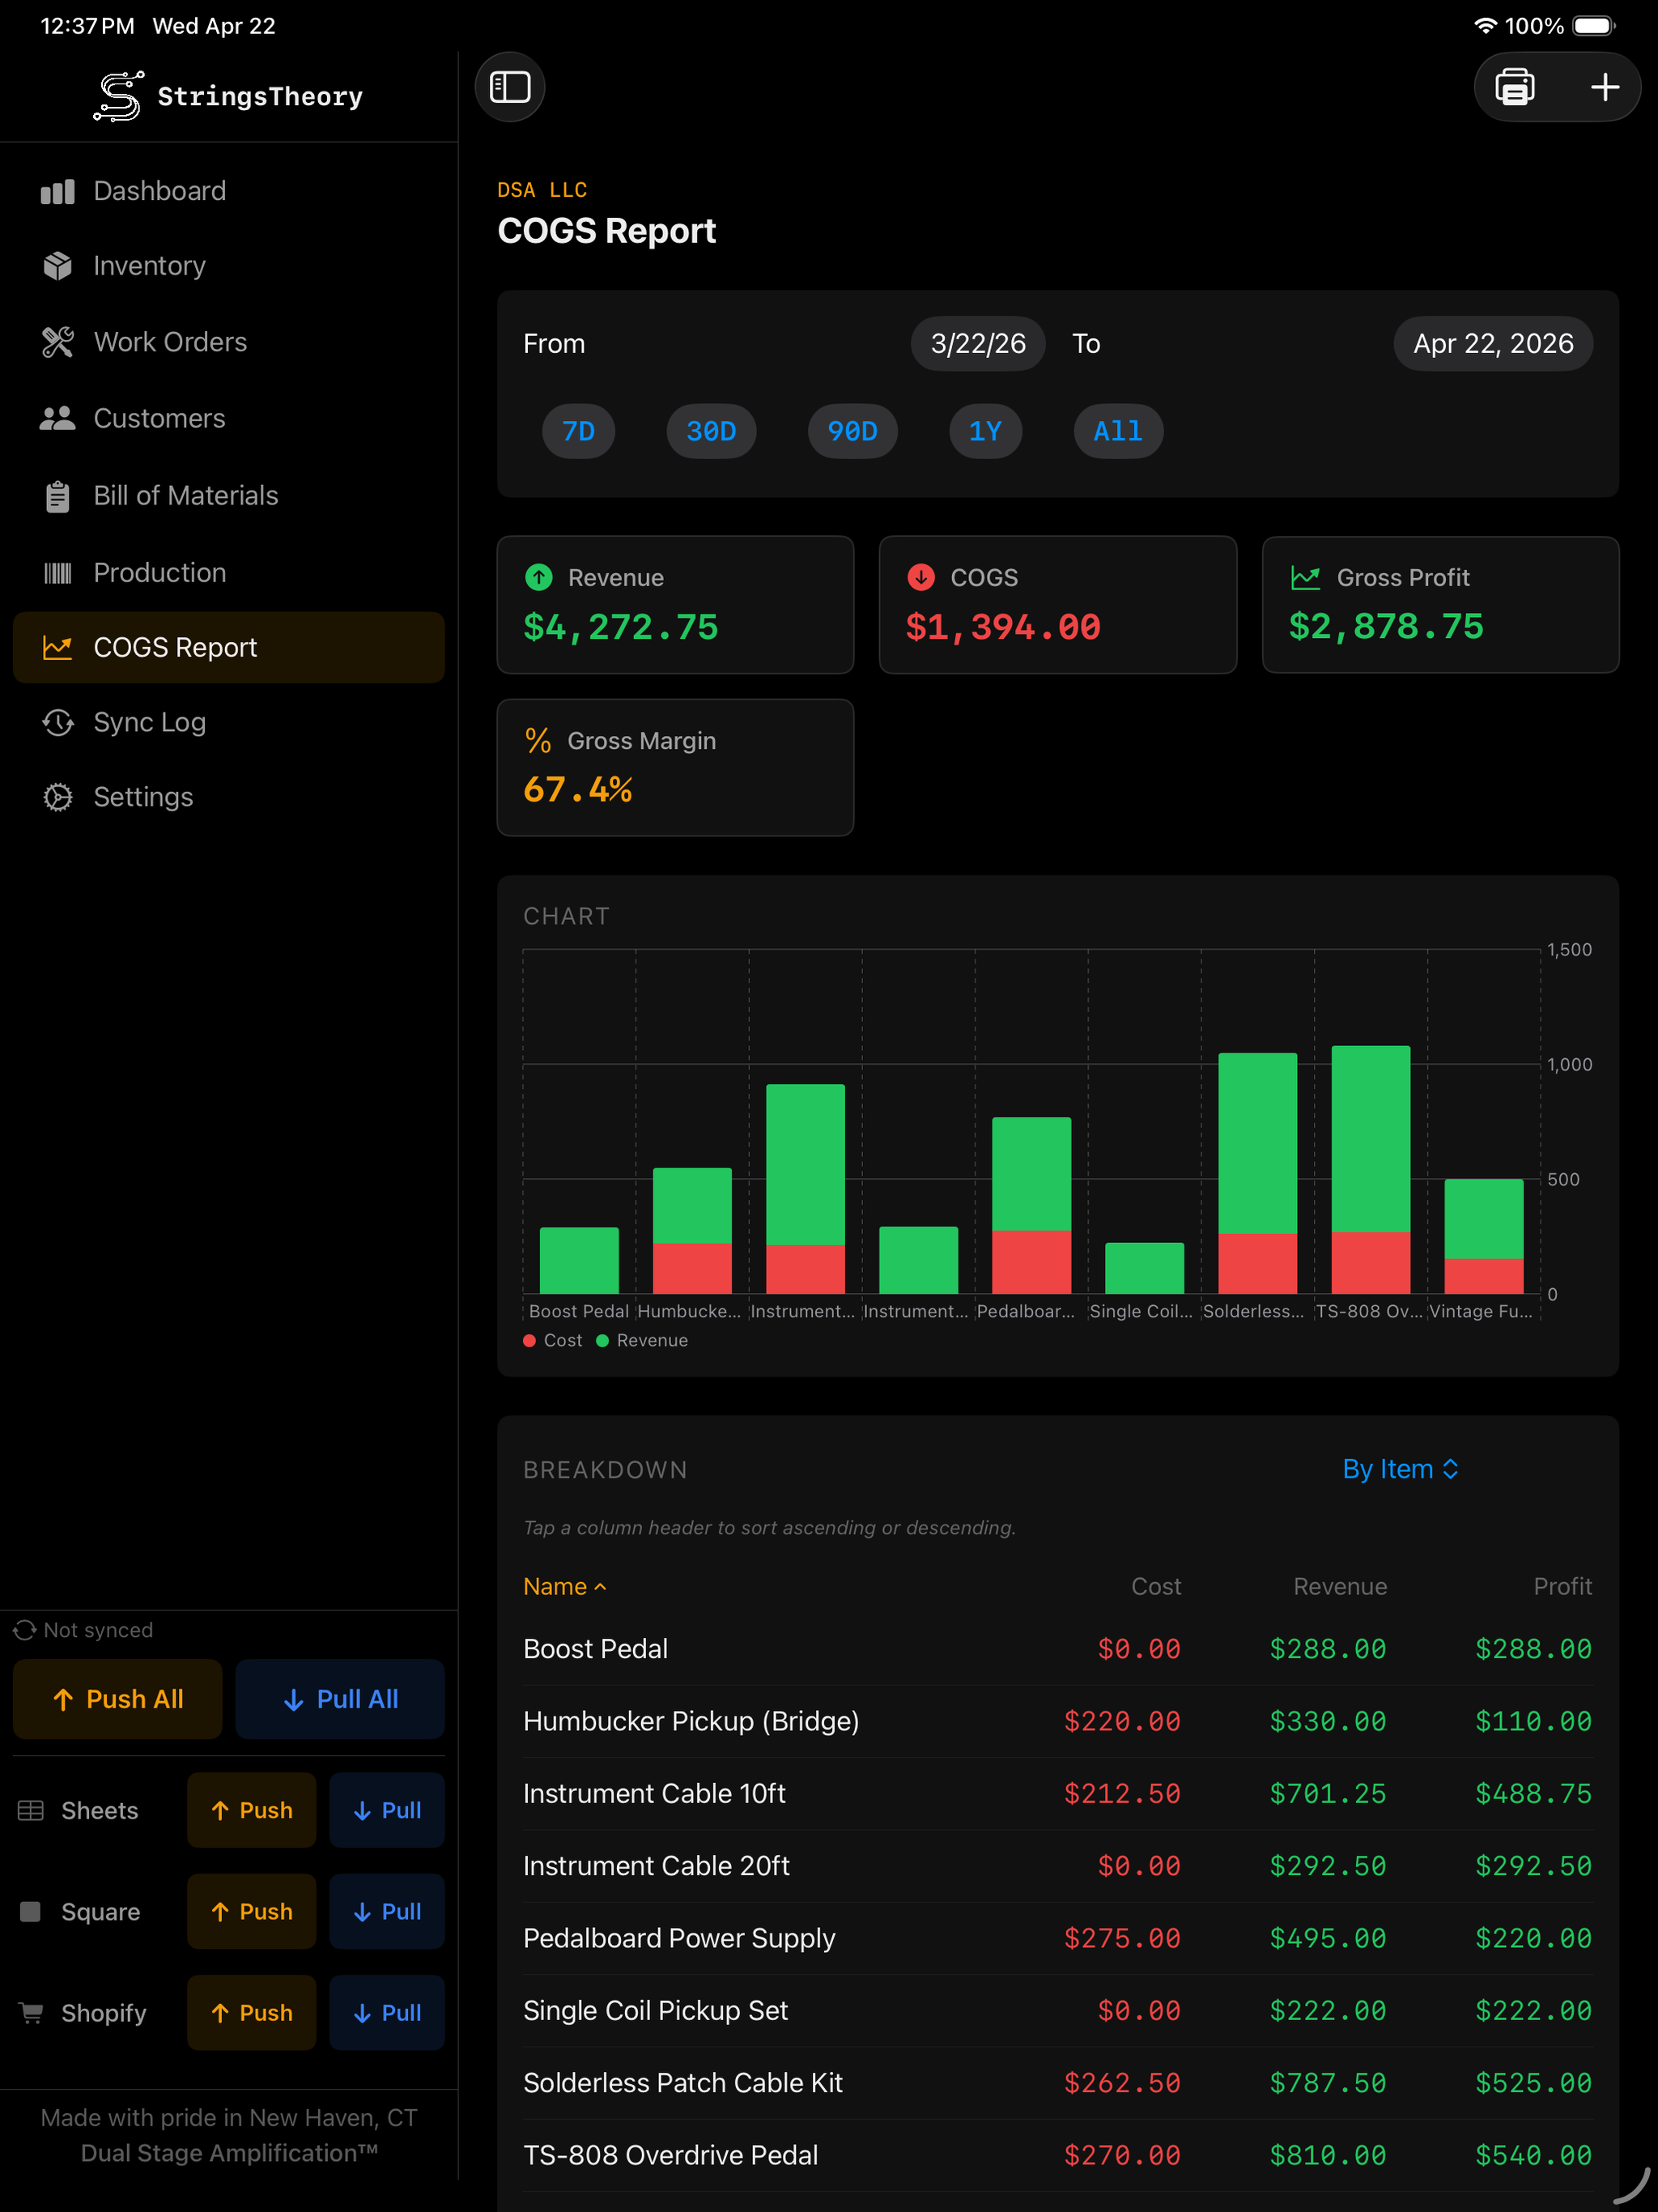Open the Production menu item
The height and width of the screenshot is (2212, 1658).
(159, 573)
